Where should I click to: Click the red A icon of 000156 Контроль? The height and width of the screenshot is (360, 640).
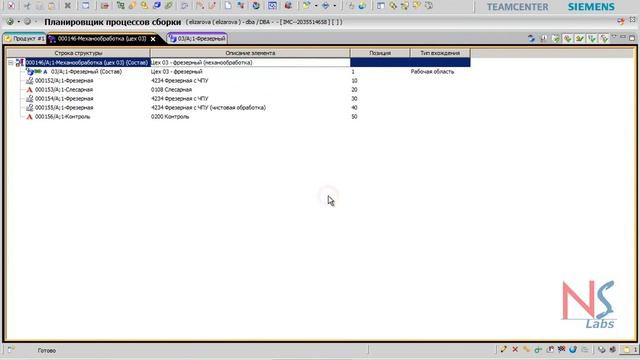[29, 117]
